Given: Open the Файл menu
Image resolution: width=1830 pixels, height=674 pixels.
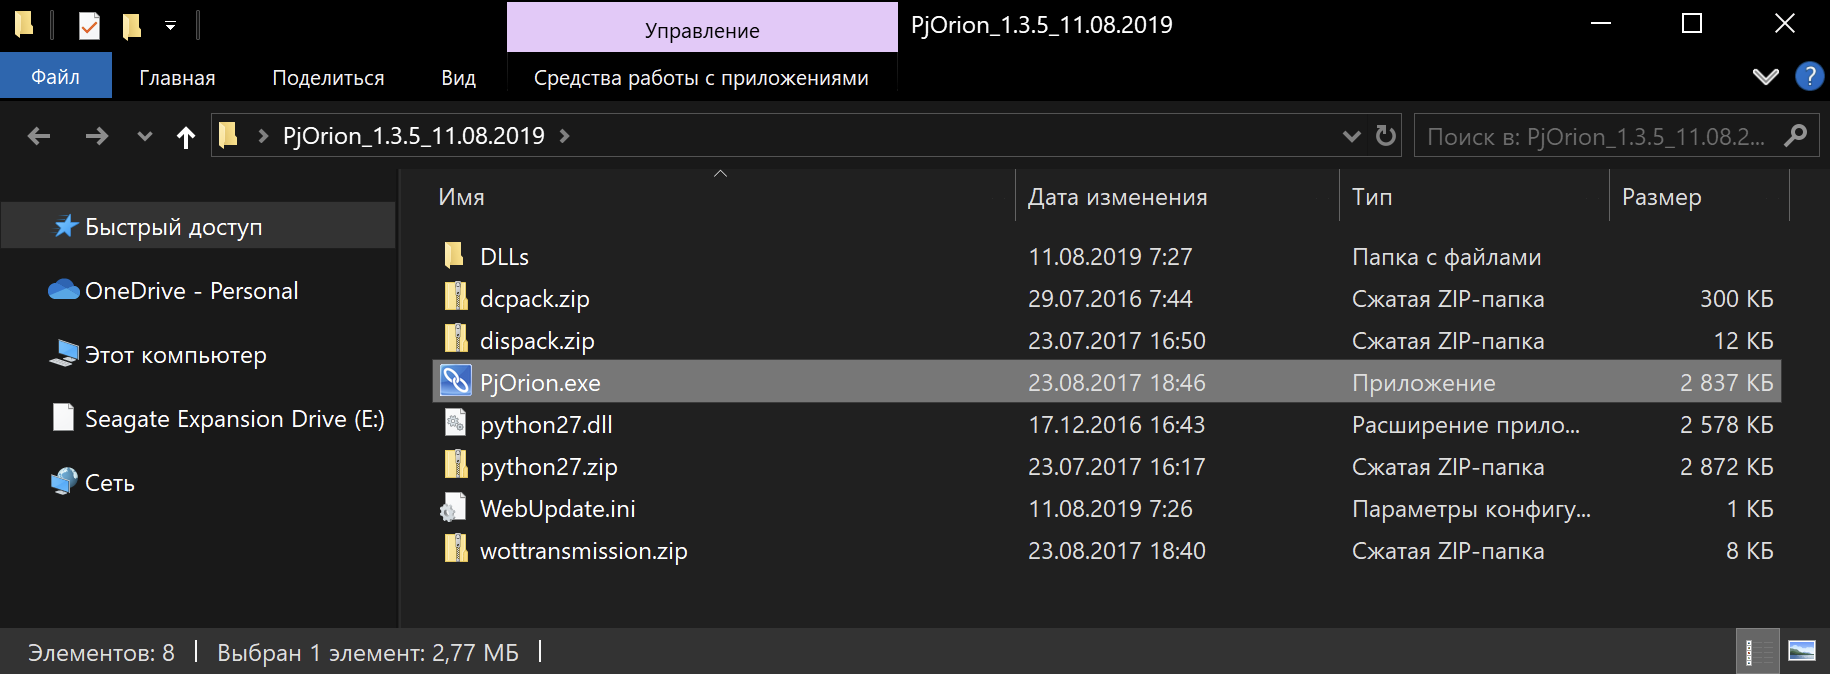Looking at the screenshot, I should (55, 77).
